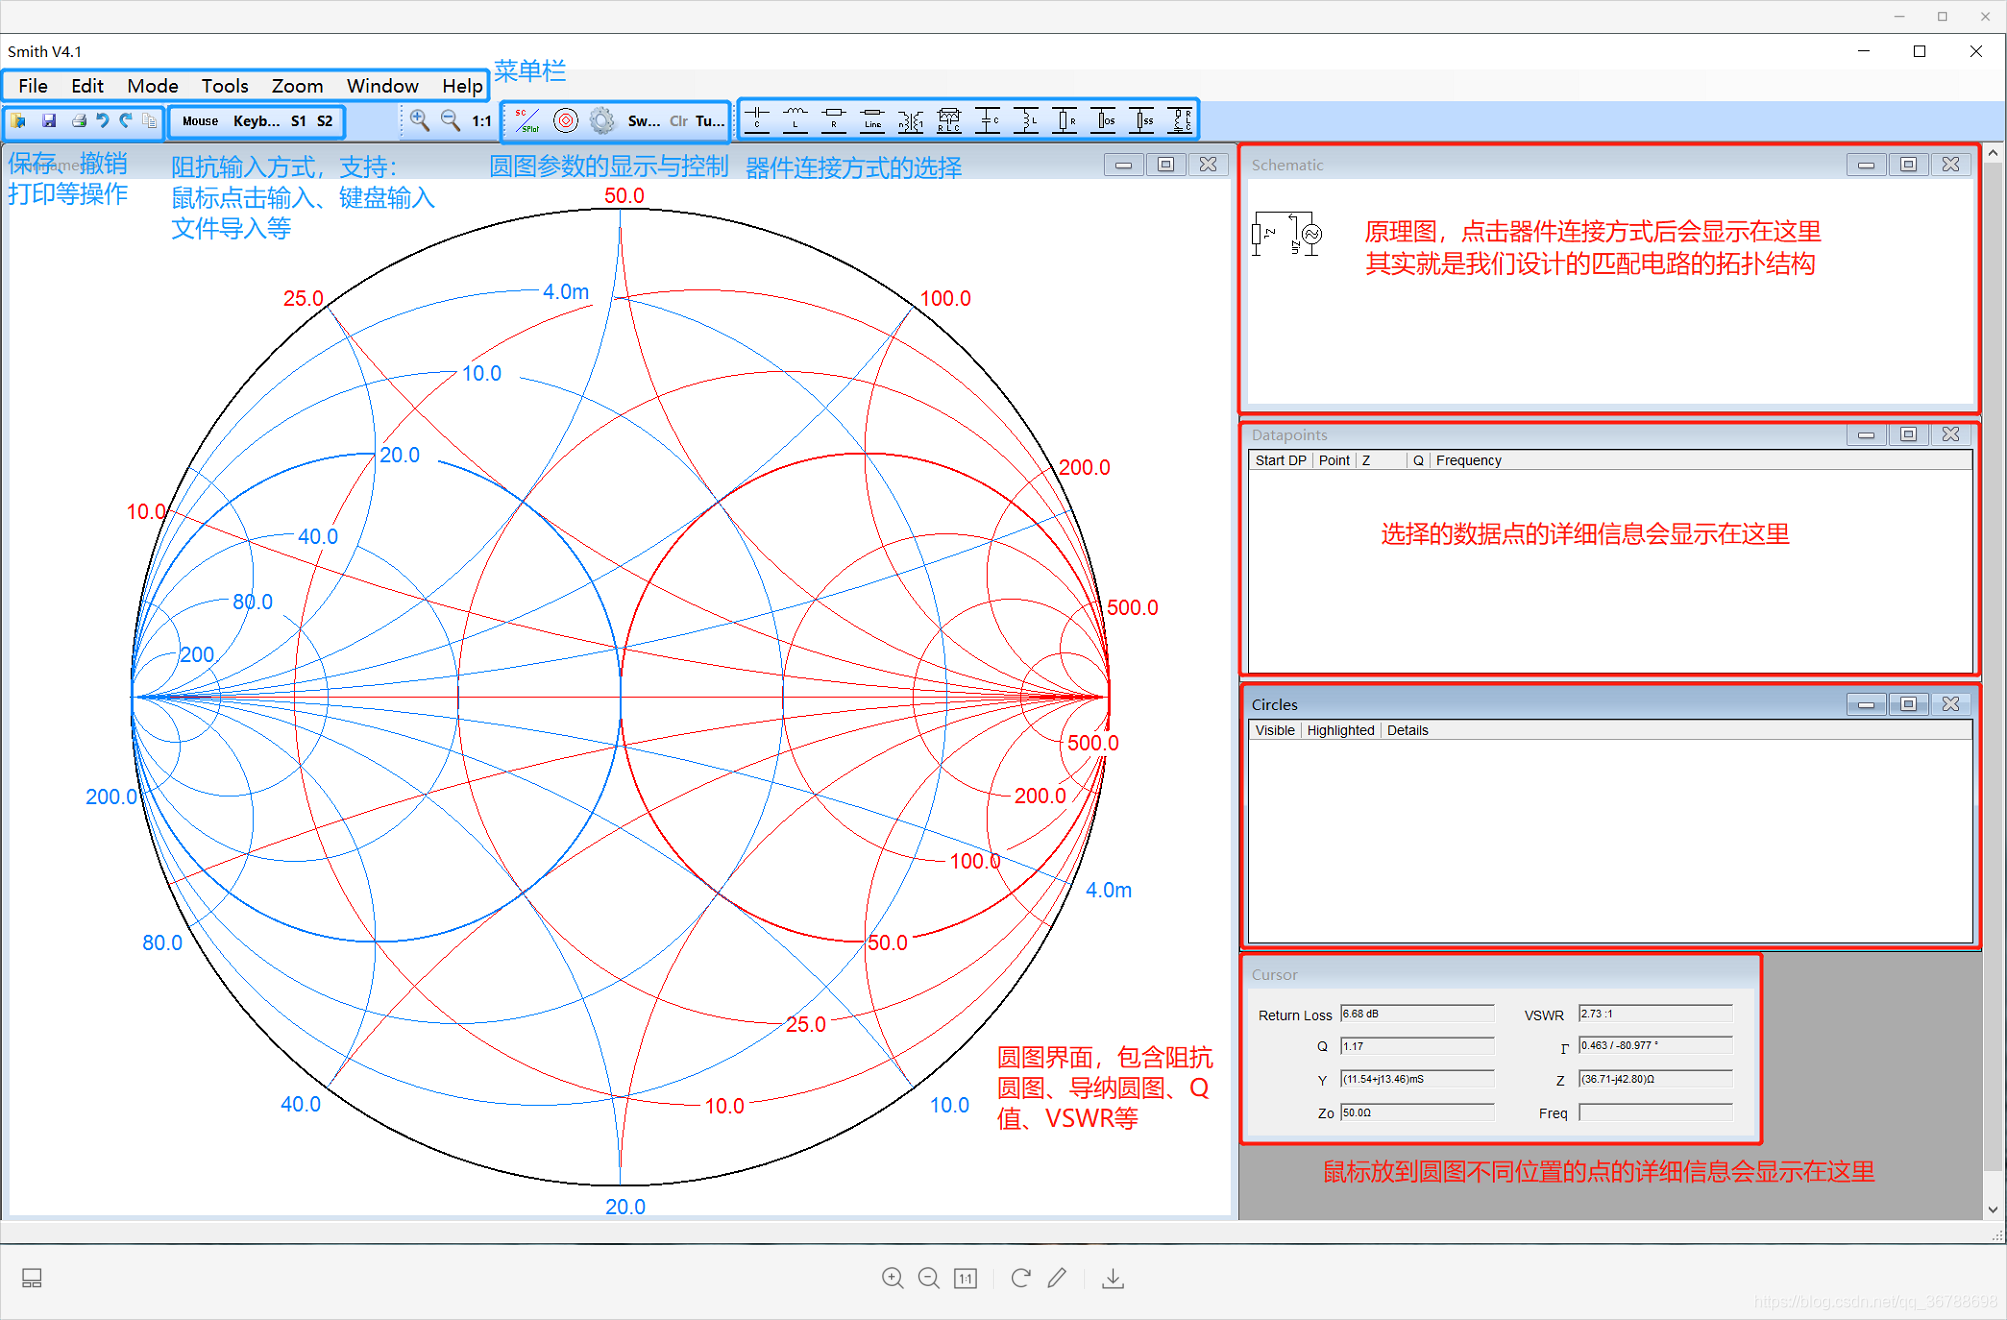The height and width of the screenshot is (1320, 2007).
Task: Toggle the S1 input button
Action: coord(298,121)
